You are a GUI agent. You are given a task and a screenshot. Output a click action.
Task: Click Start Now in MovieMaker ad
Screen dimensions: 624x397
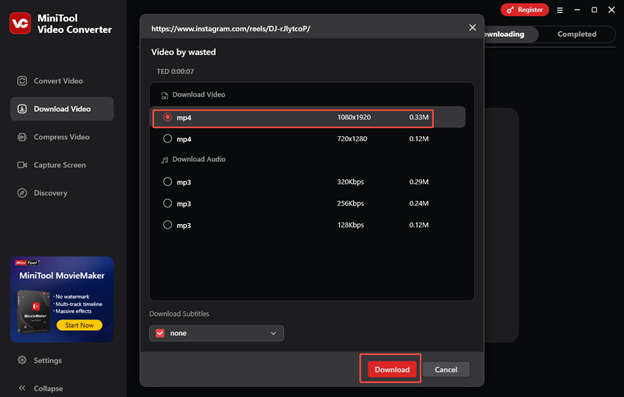[79, 325]
